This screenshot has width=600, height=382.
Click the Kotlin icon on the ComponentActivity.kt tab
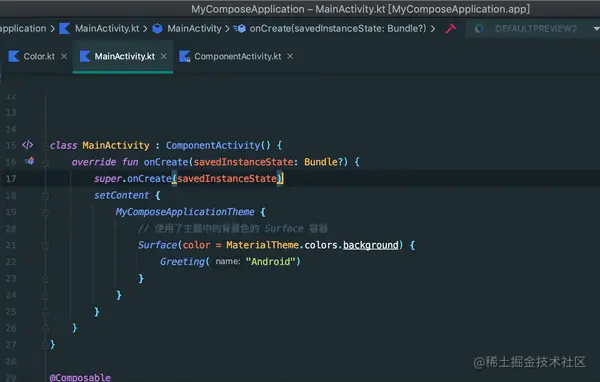pyautogui.click(x=184, y=56)
